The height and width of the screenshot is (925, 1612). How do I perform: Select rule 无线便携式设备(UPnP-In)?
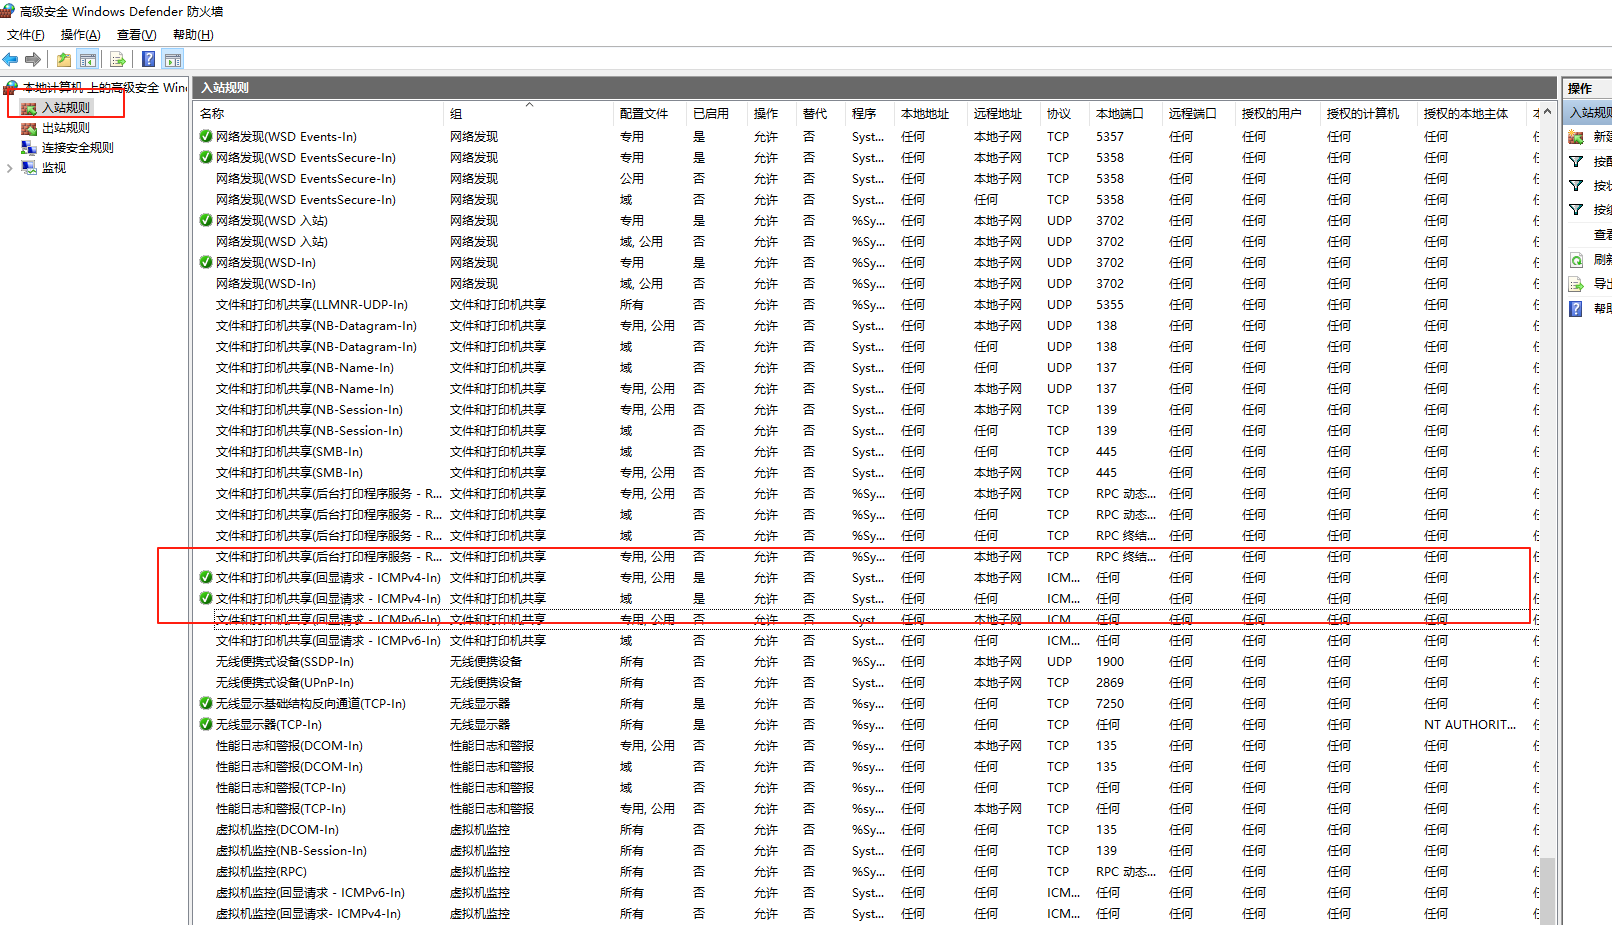click(x=285, y=683)
